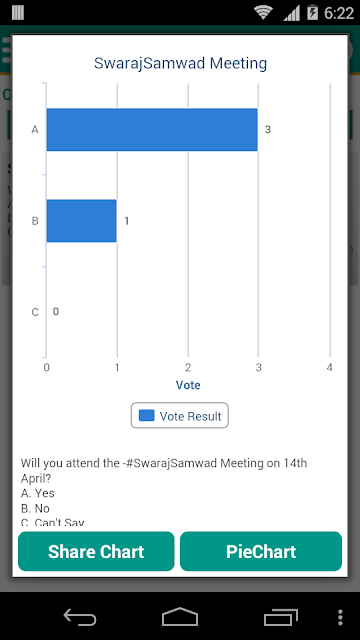Open the recent apps navigation icon
360x640 pixels.
[x=280, y=617]
